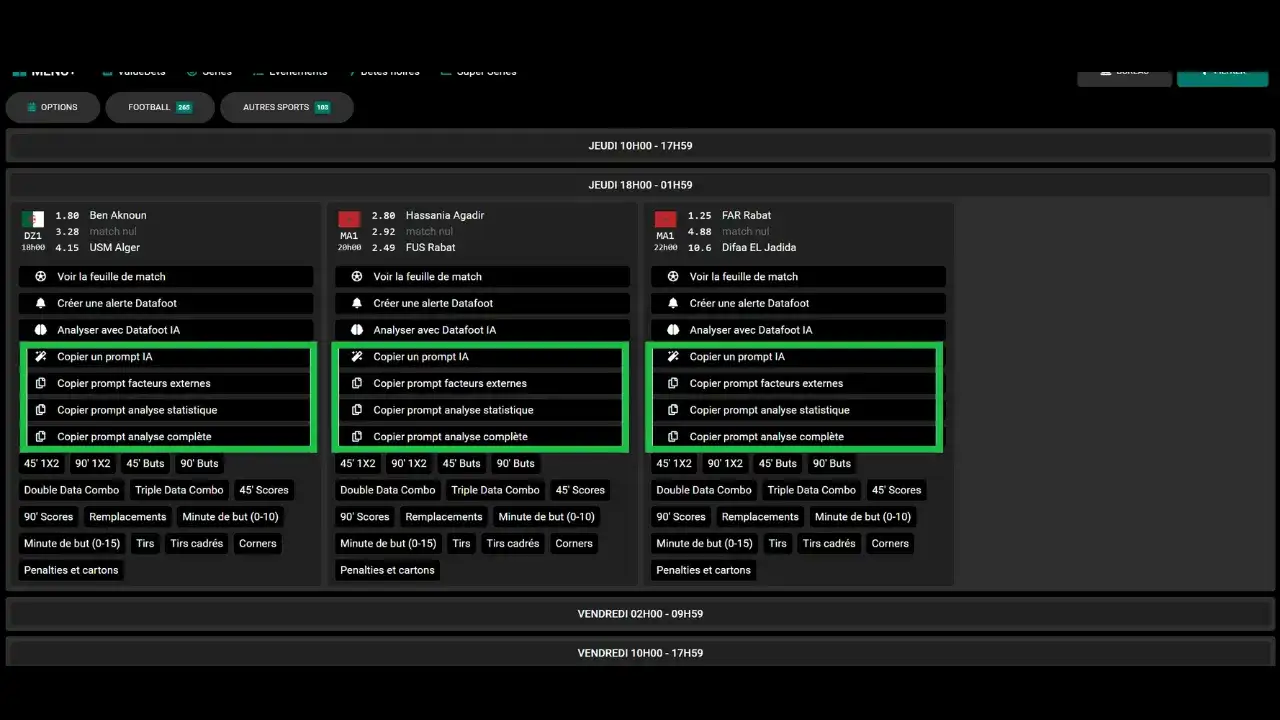Copy external factors prompt icon for Hassania Agadir

click(x=357, y=383)
